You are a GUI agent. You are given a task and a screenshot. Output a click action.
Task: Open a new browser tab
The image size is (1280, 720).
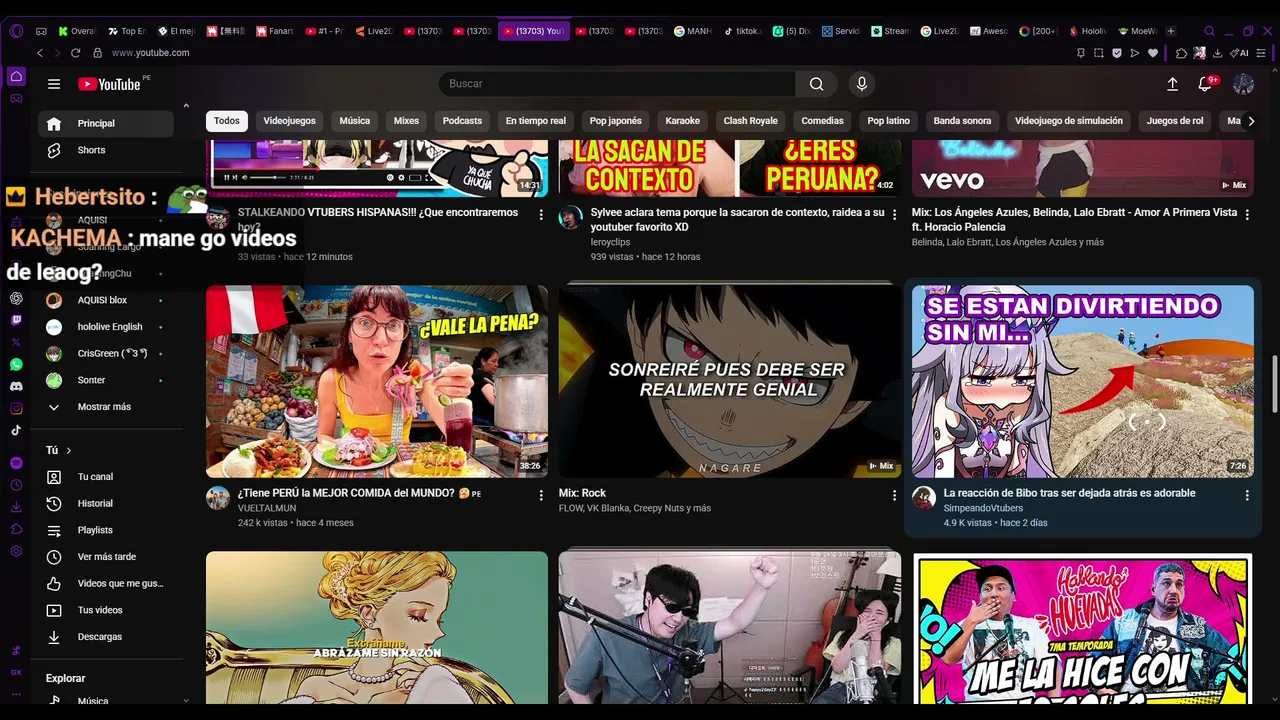[1171, 31]
